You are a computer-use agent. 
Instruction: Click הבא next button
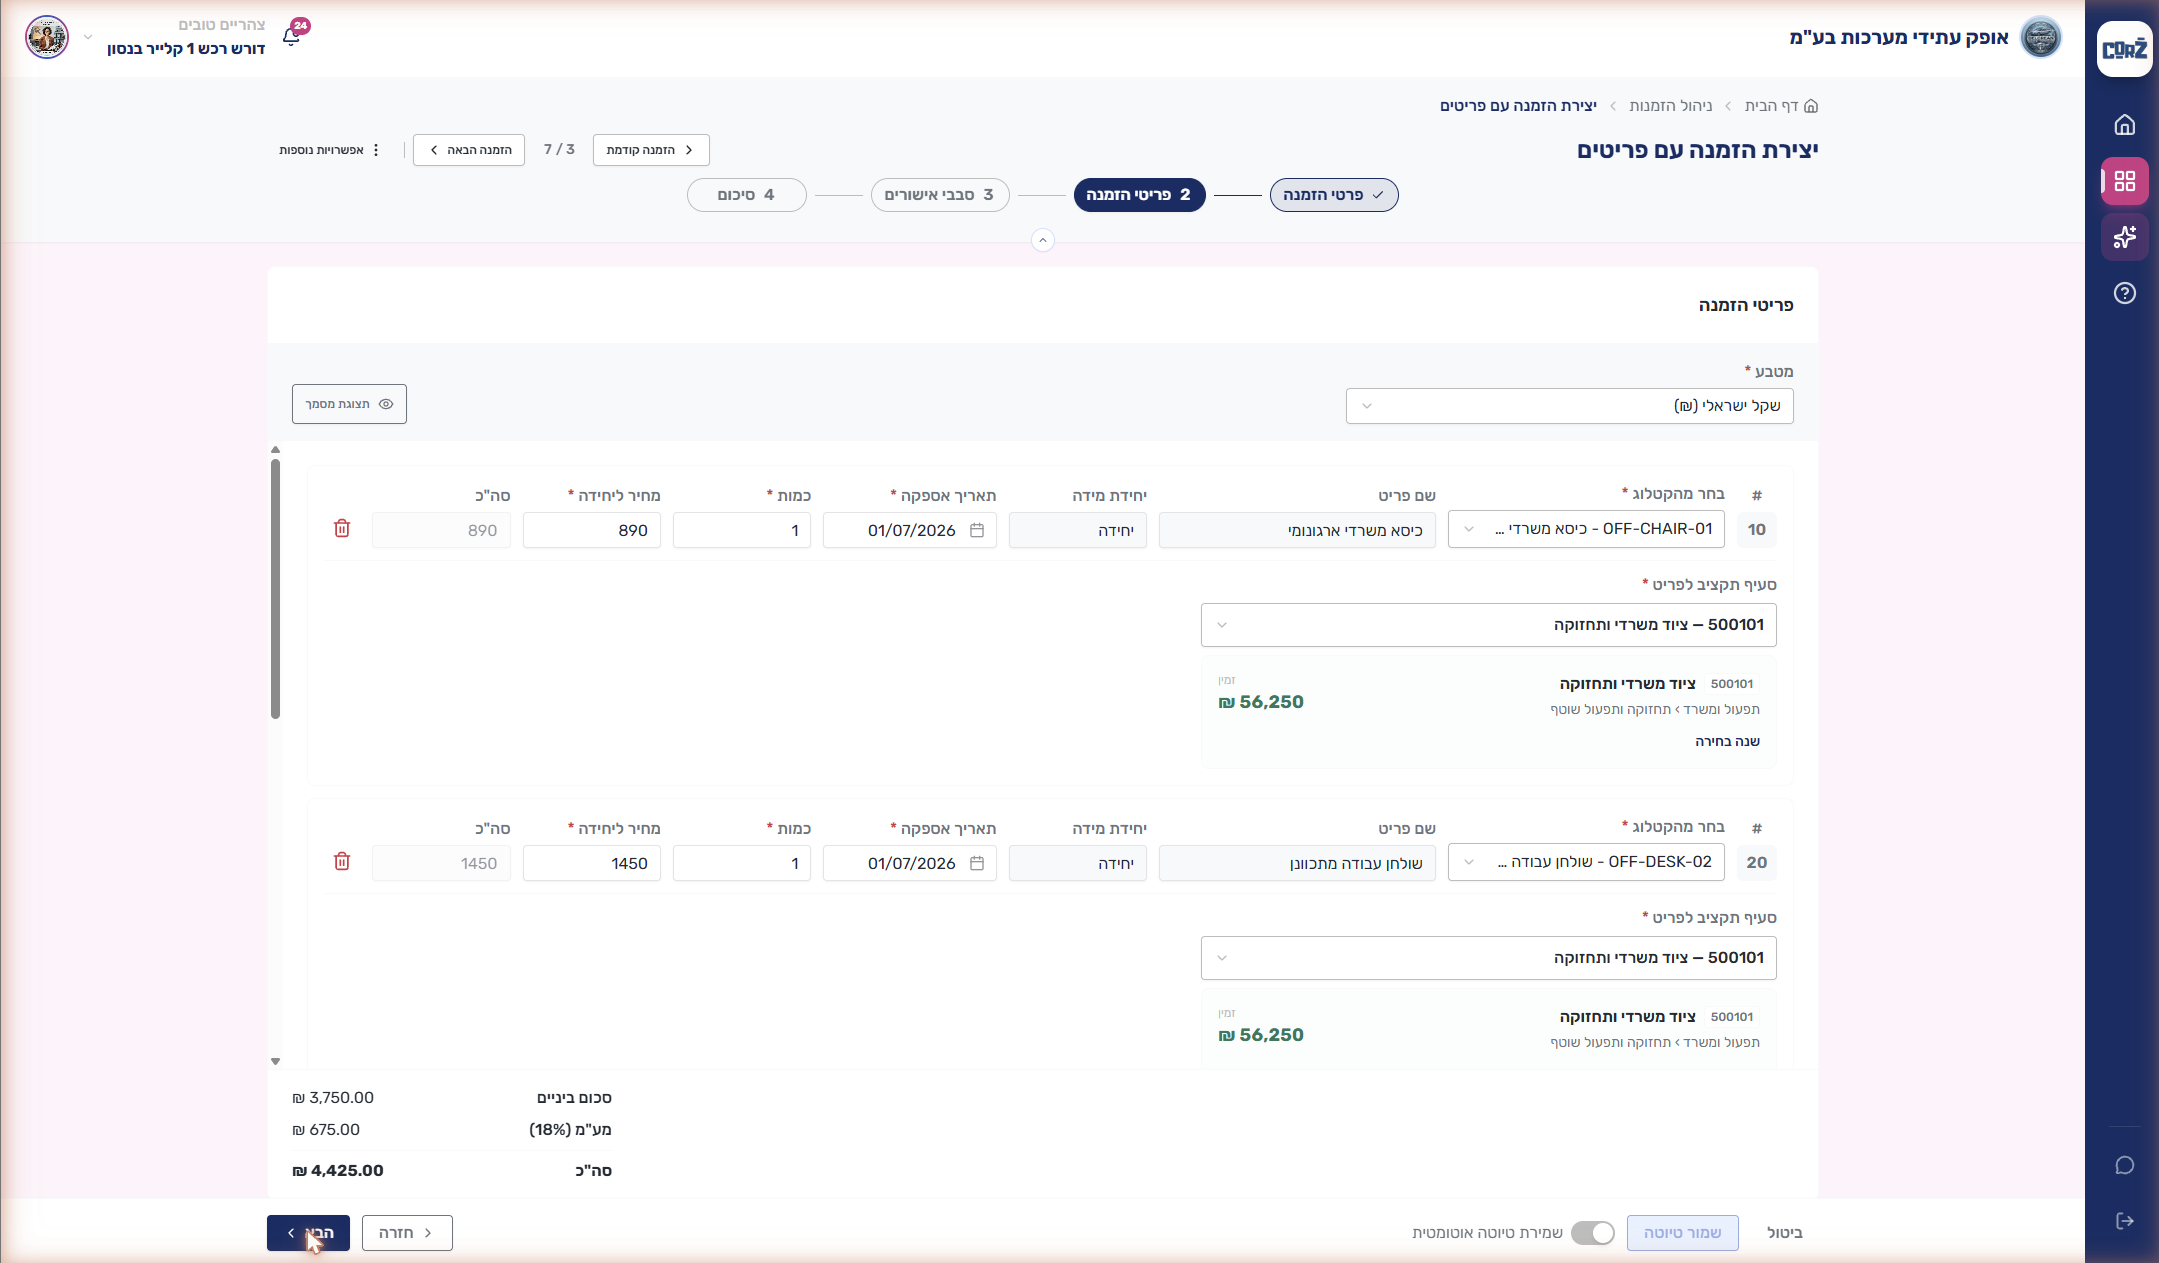click(308, 1233)
